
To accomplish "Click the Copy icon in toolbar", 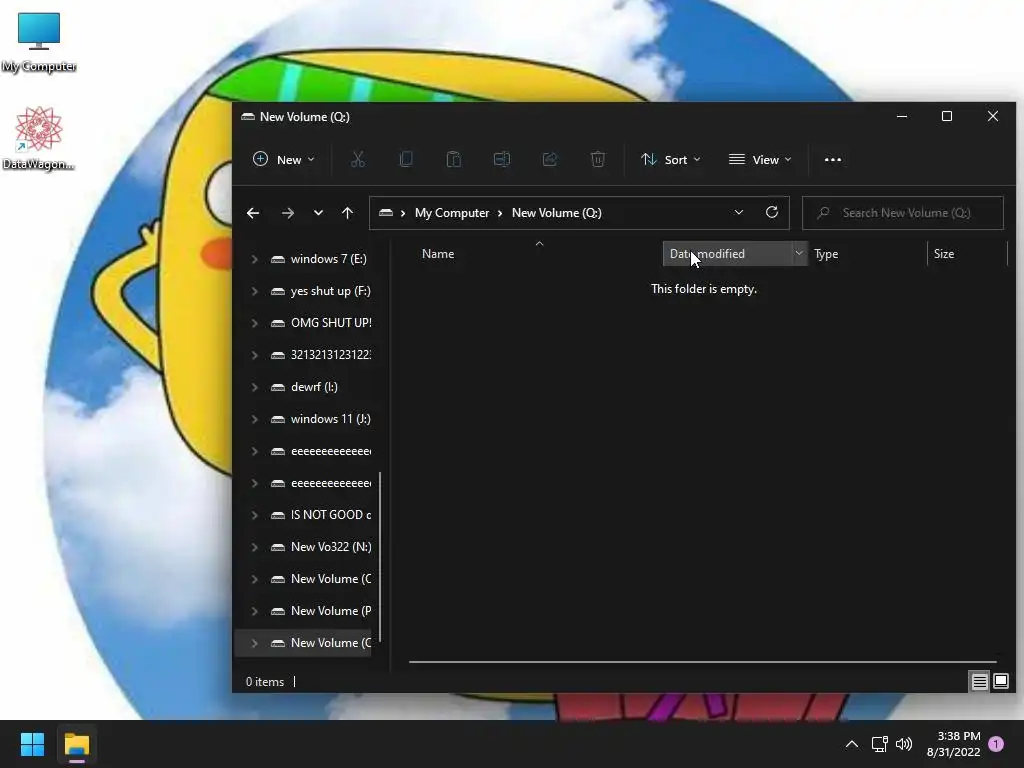I will tap(406, 159).
